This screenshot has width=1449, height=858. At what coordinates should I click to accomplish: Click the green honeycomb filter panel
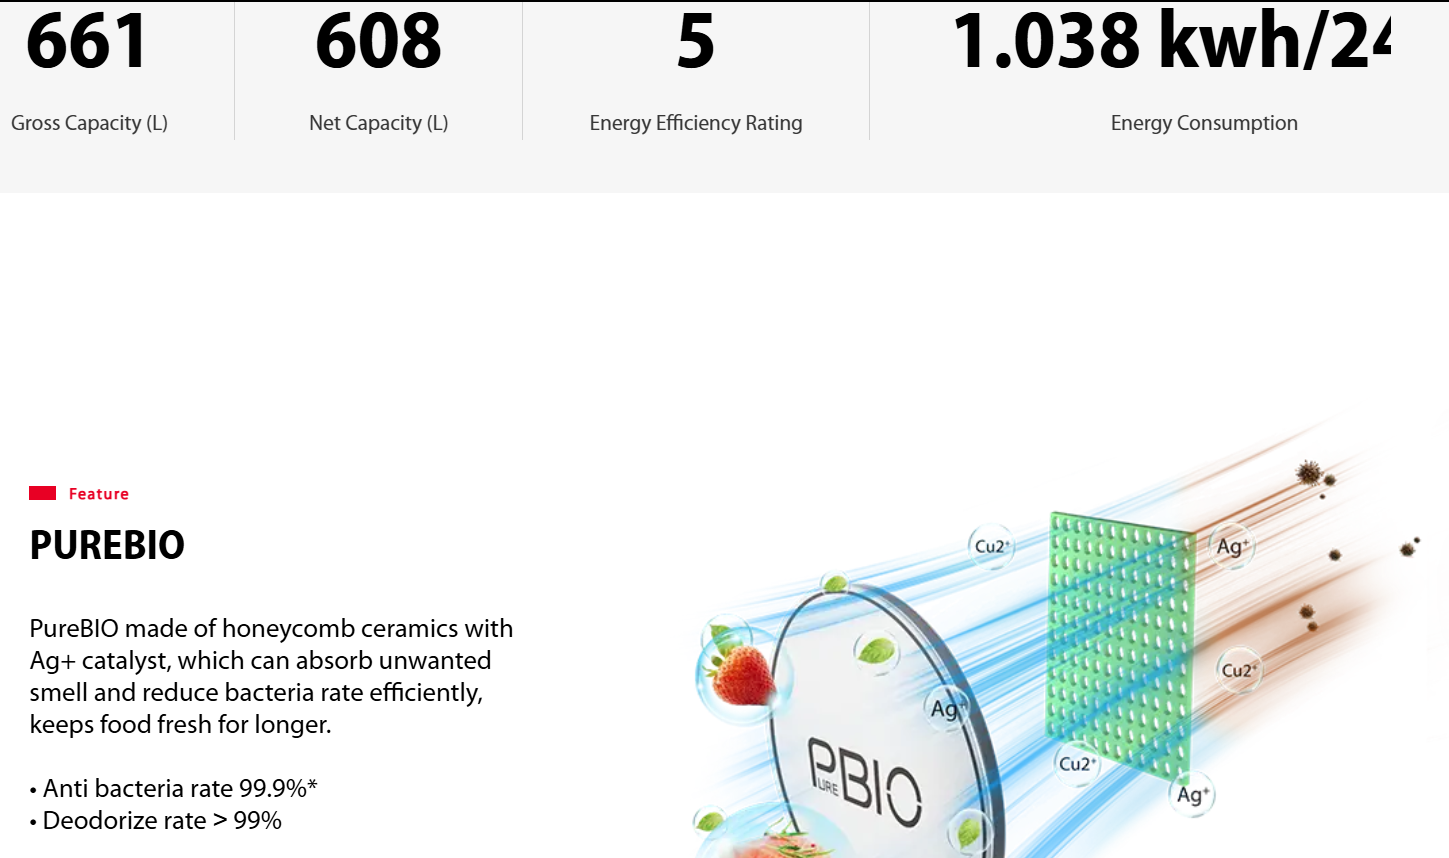[1120, 640]
